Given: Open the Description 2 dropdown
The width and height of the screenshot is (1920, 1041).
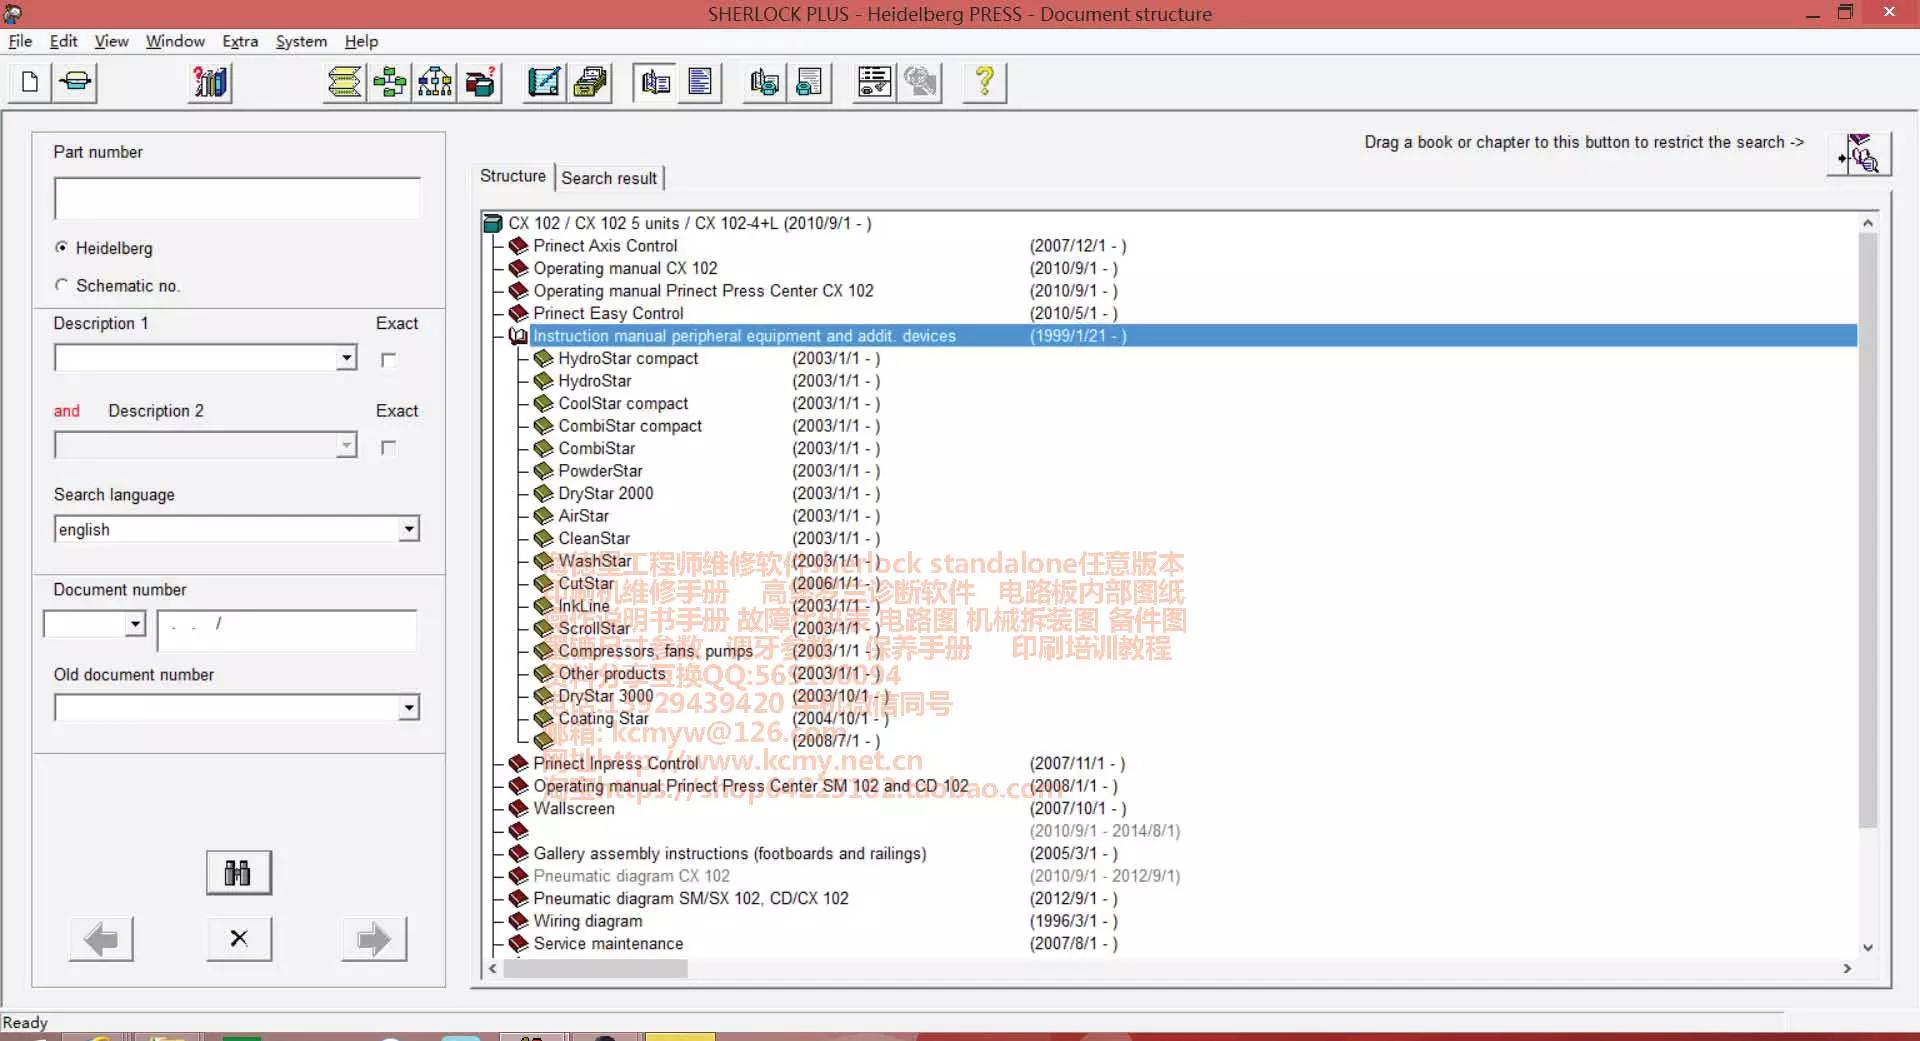Looking at the screenshot, I should click(x=346, y=445).
